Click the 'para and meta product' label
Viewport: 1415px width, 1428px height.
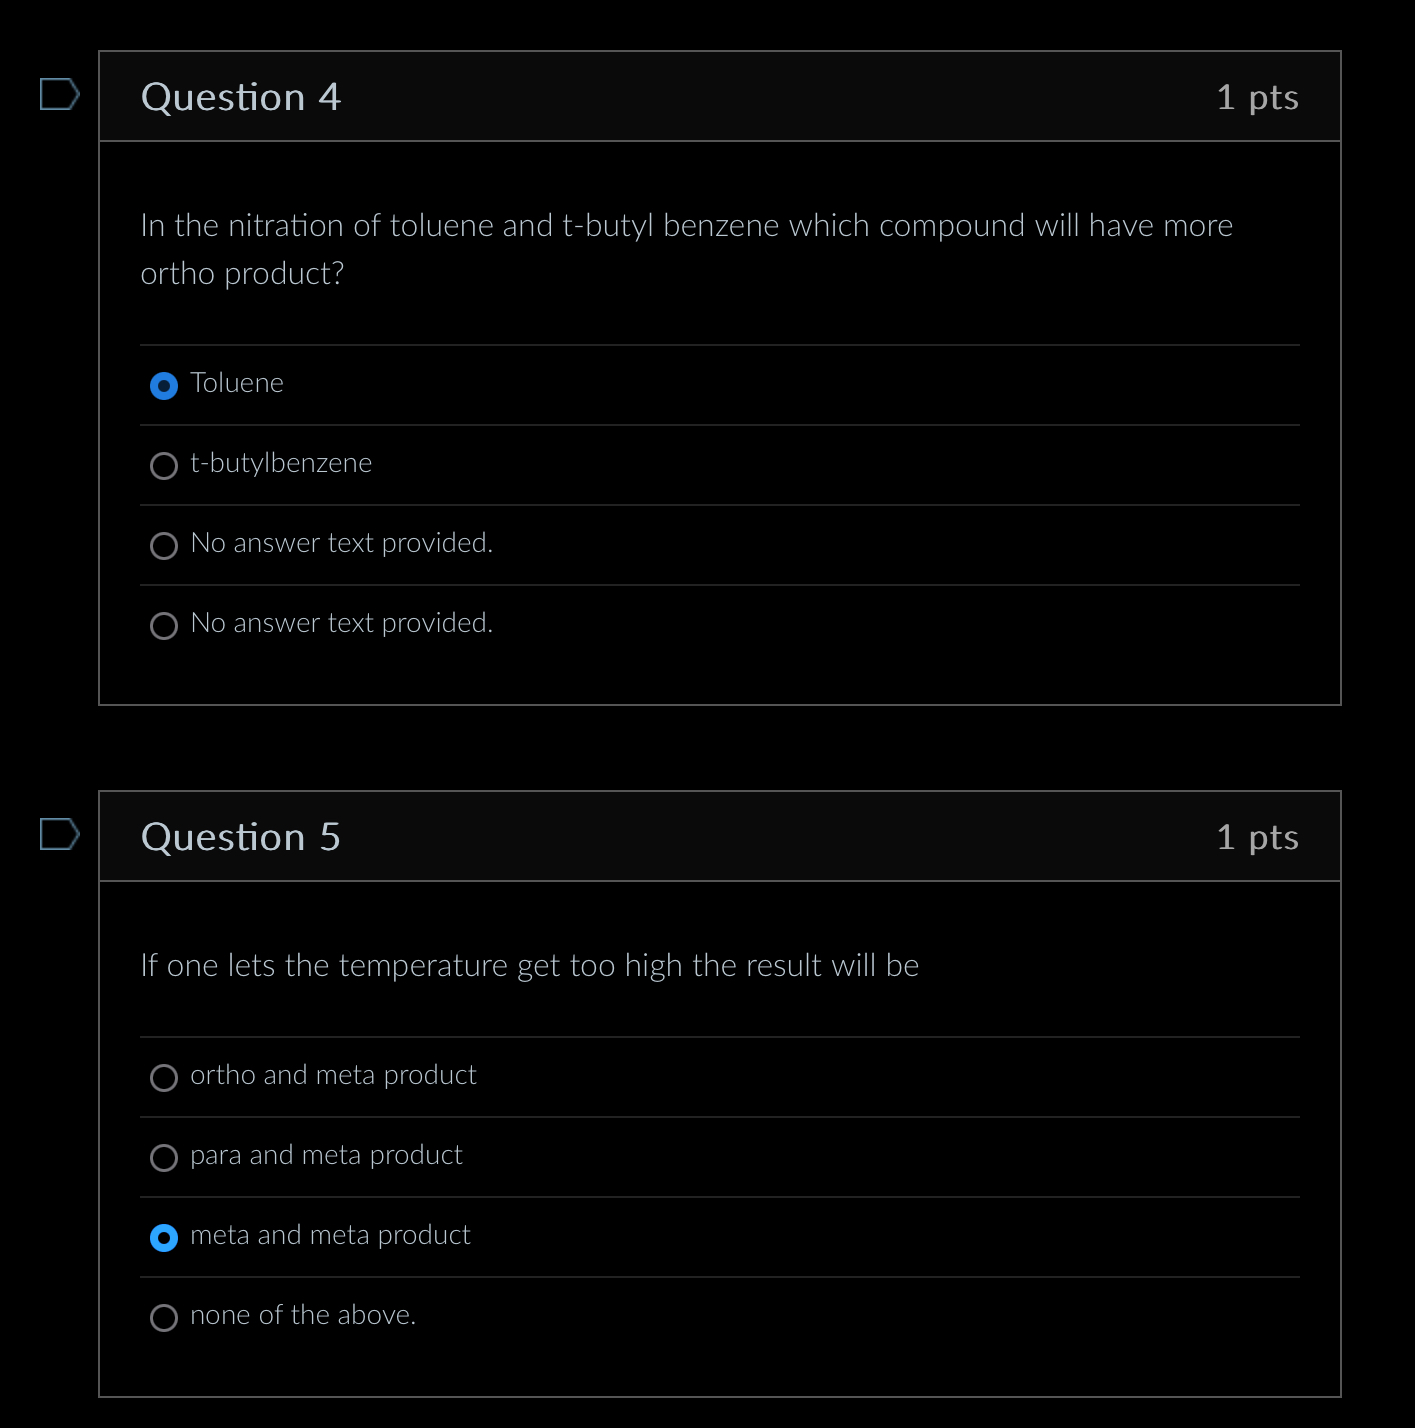(326, 1155)
